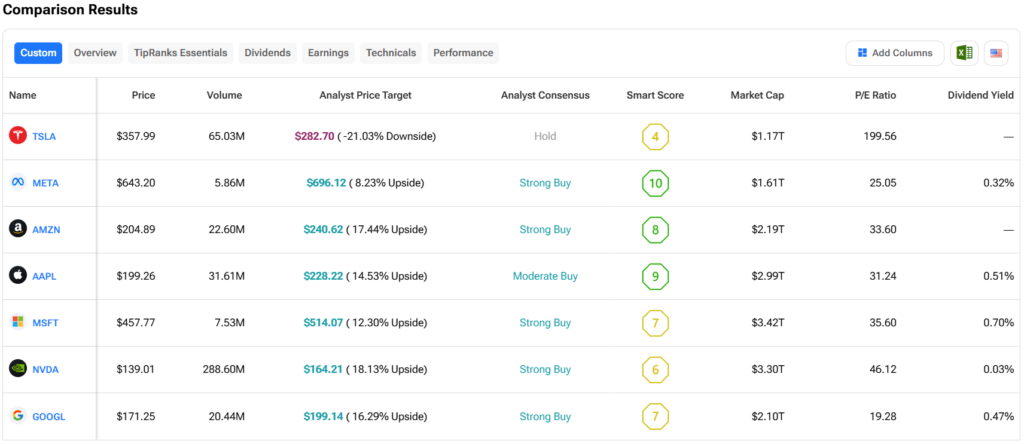Click the 0.32% META dividend yield

(x=999, y=183)
